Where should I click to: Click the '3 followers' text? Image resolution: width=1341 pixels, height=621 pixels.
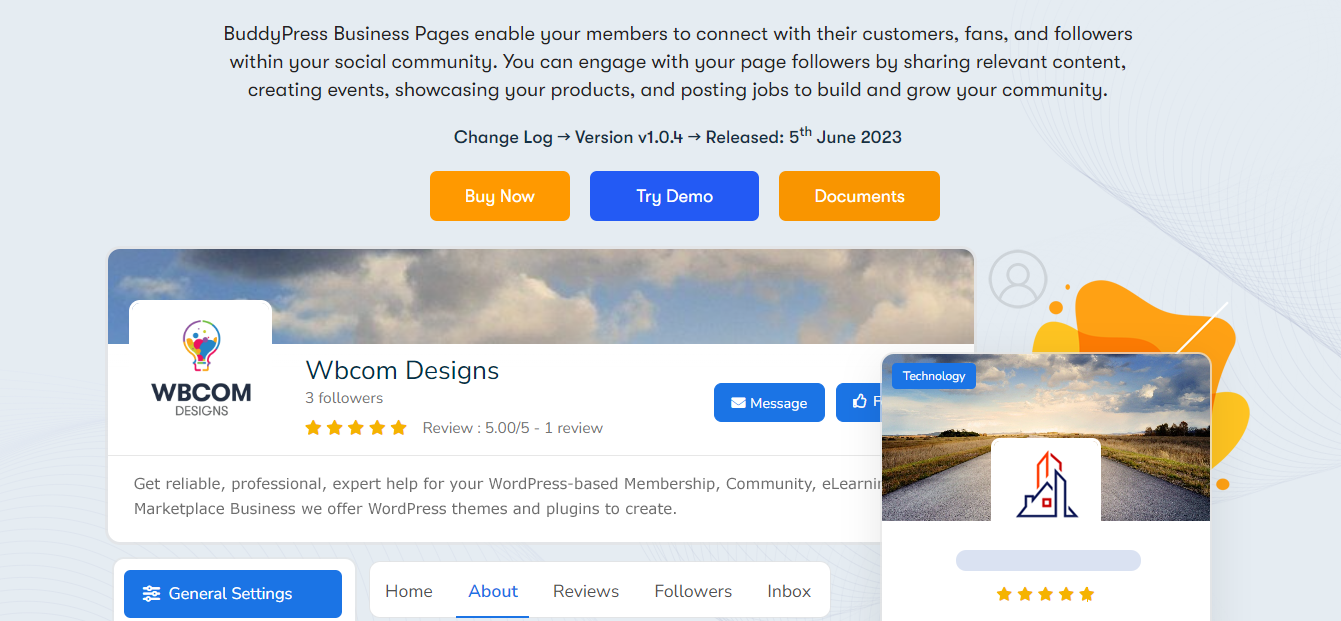(344, 398)
